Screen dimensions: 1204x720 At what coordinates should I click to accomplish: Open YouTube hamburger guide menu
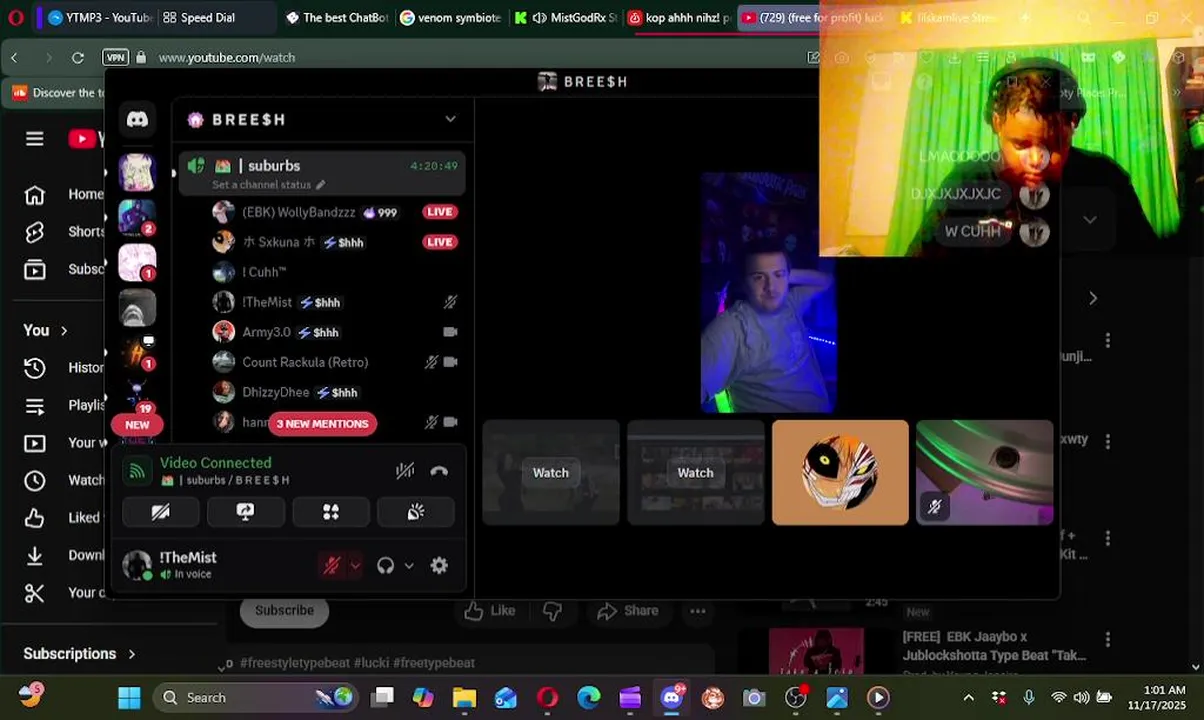35,139
